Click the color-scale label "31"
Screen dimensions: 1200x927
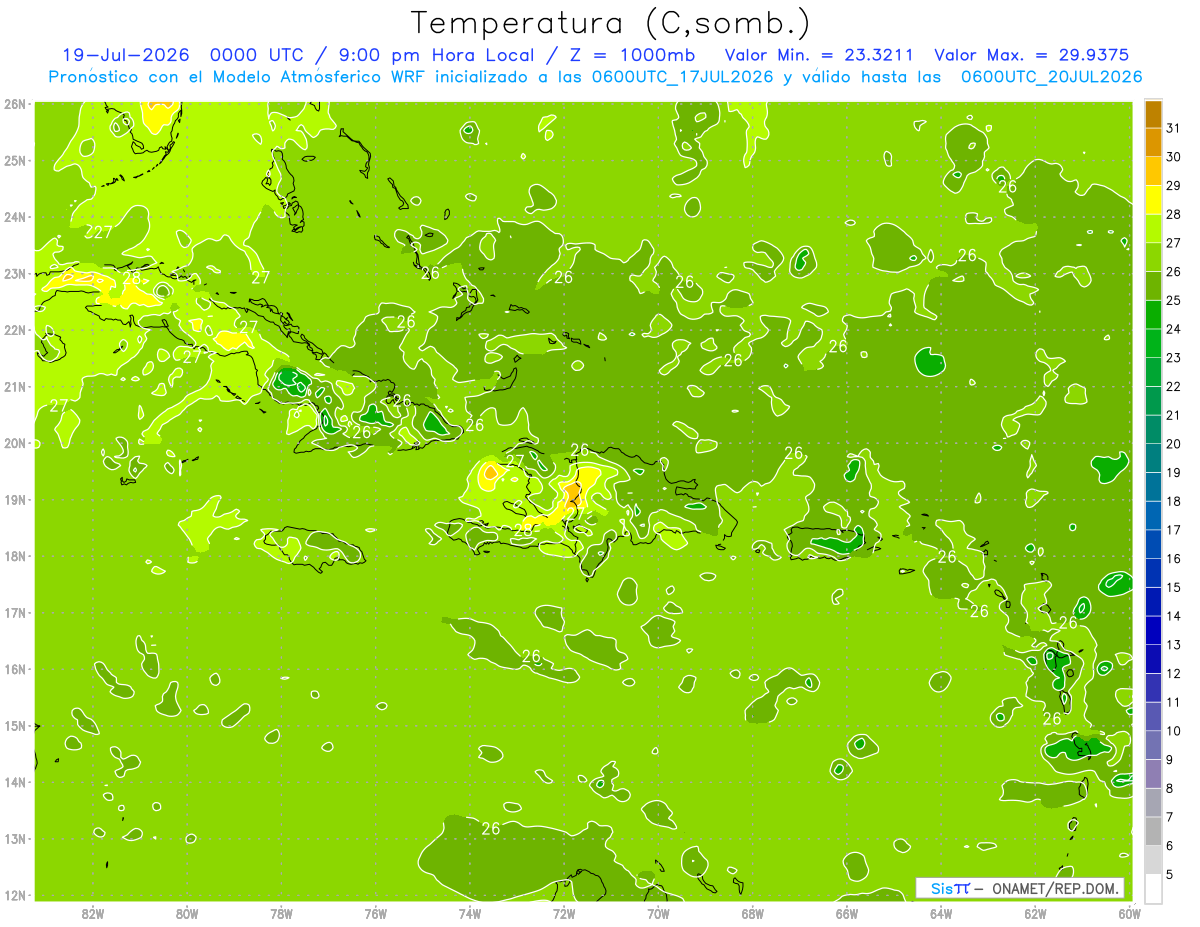1173,128
